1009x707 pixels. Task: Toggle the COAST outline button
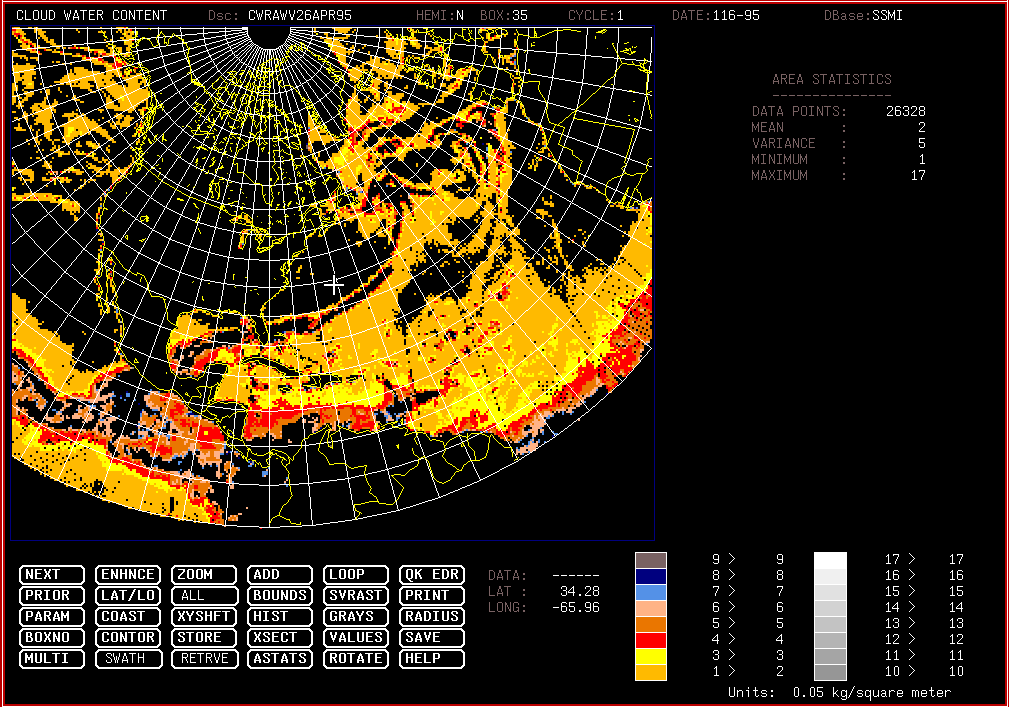128,617
